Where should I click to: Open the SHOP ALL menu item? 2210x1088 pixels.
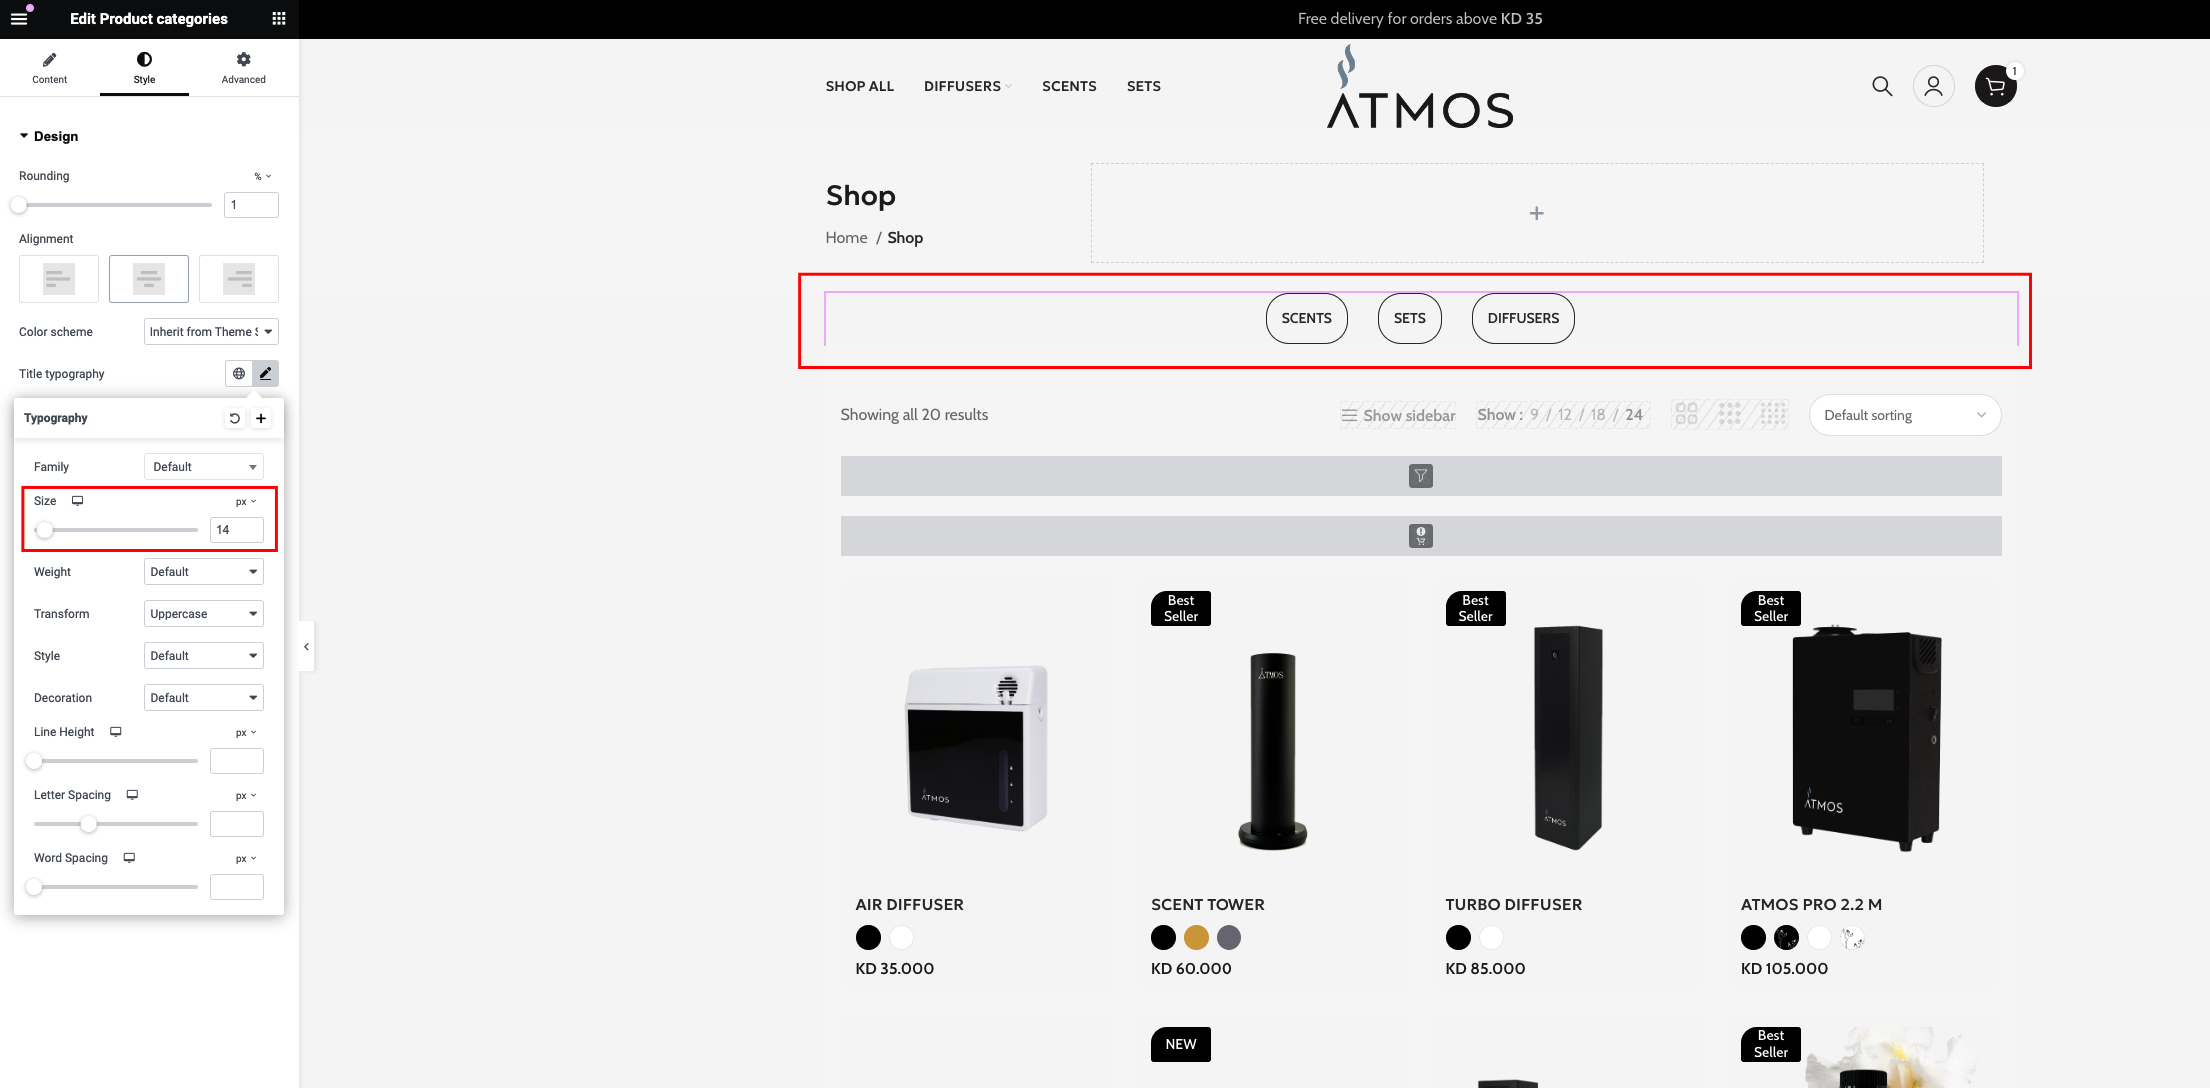[860, 87]
